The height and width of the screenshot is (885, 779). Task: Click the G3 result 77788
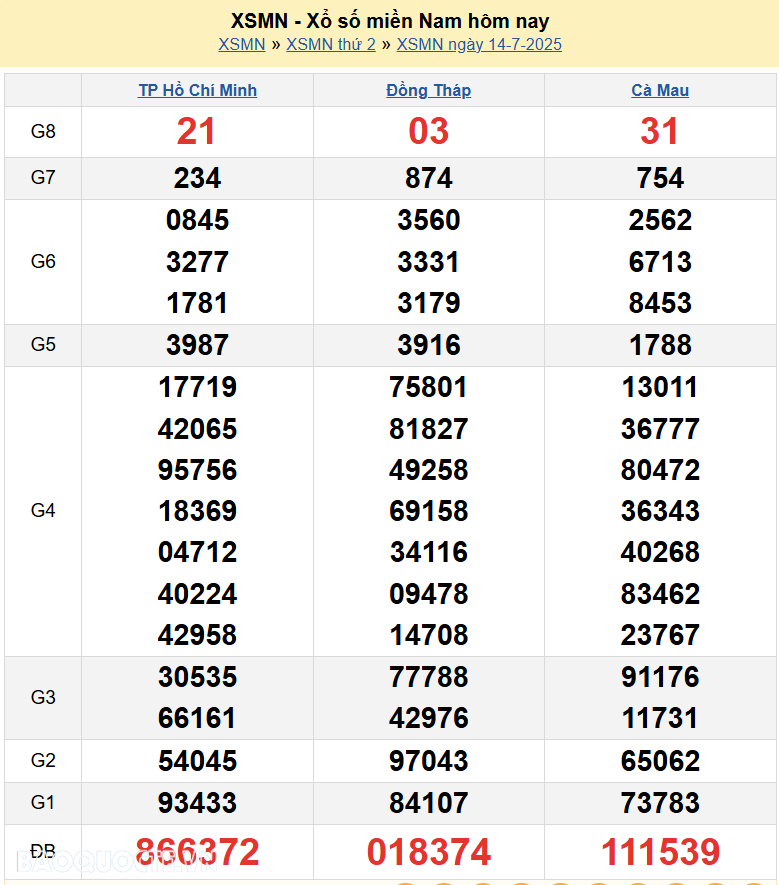[428, 677]
